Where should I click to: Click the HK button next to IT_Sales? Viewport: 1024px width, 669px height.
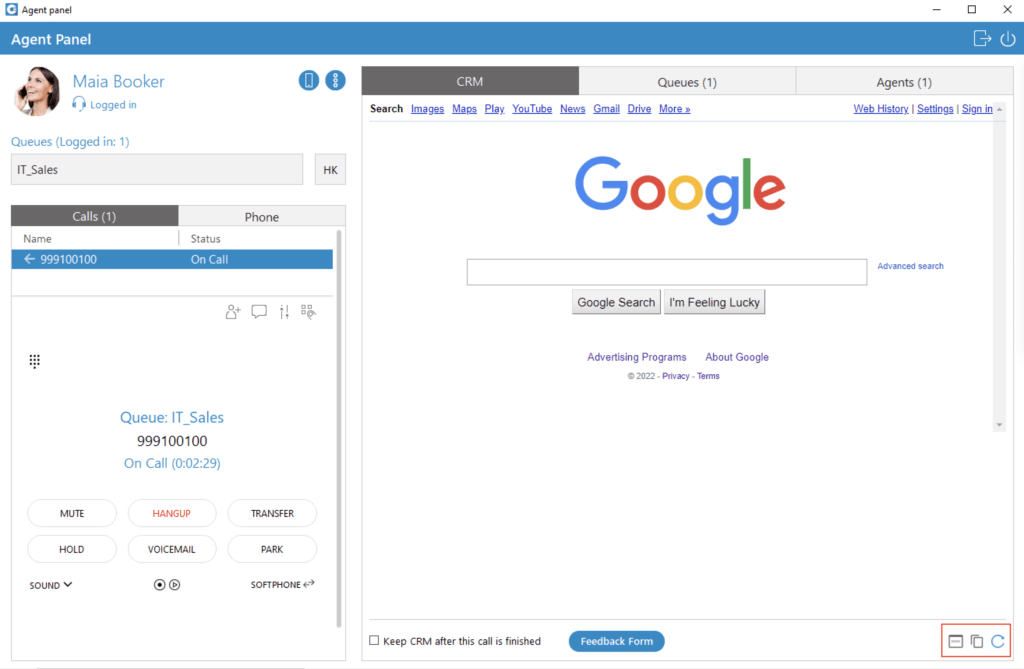coord(330,170)
